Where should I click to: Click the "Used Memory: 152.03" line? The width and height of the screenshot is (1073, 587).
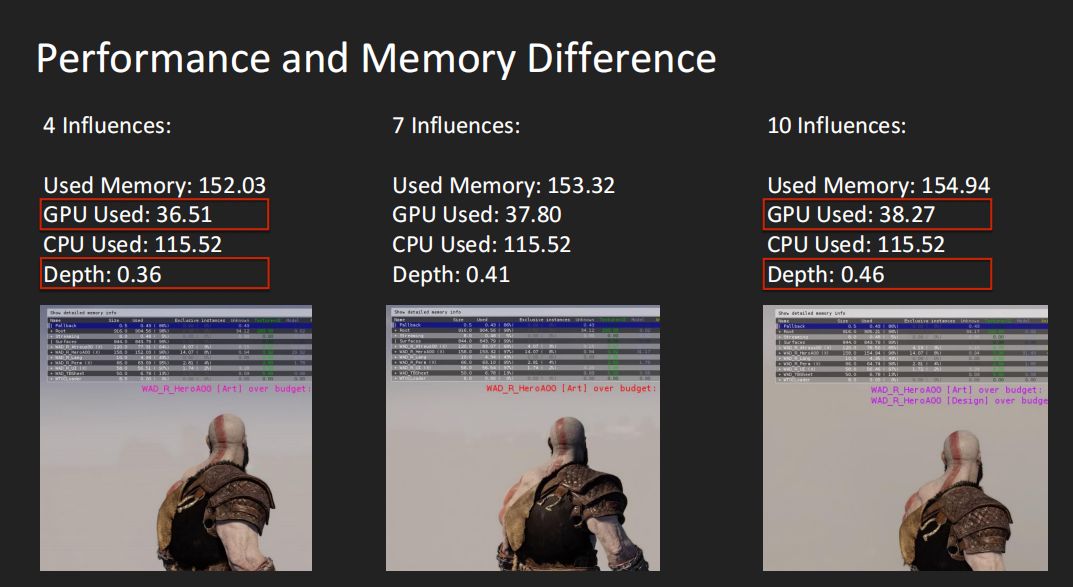tap(154, 185)
